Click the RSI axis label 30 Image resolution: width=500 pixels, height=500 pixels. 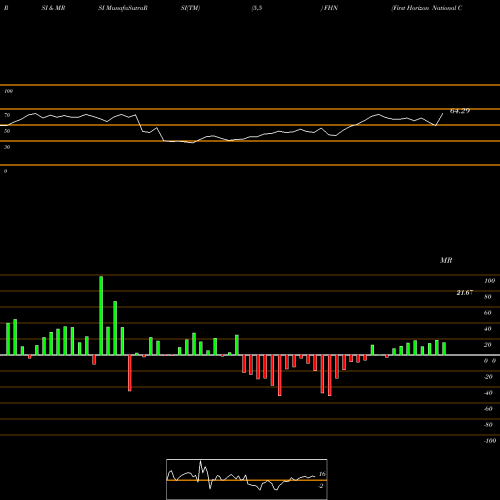[x=7, y=147]
